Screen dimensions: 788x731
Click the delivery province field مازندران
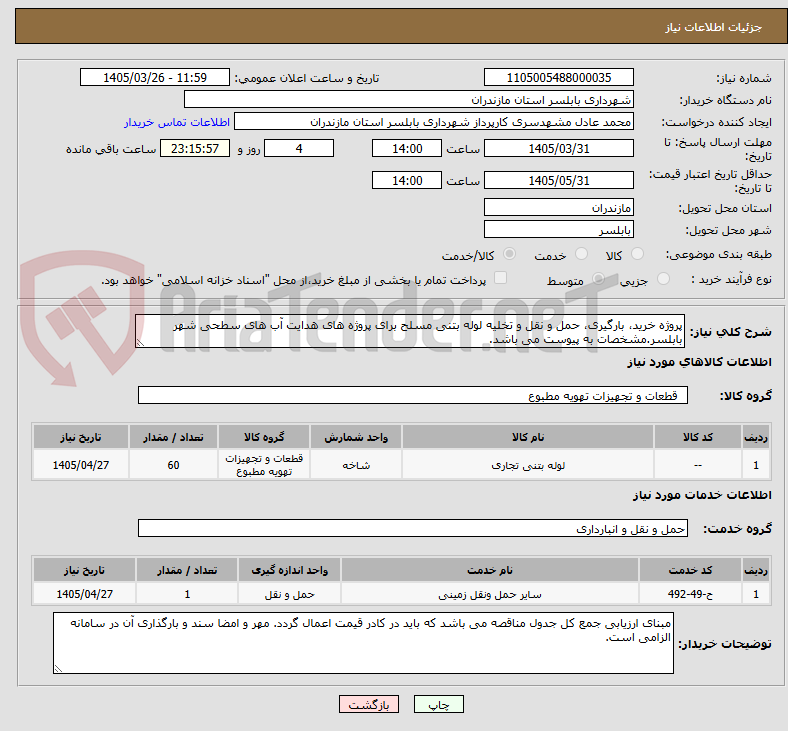(559, 207)
